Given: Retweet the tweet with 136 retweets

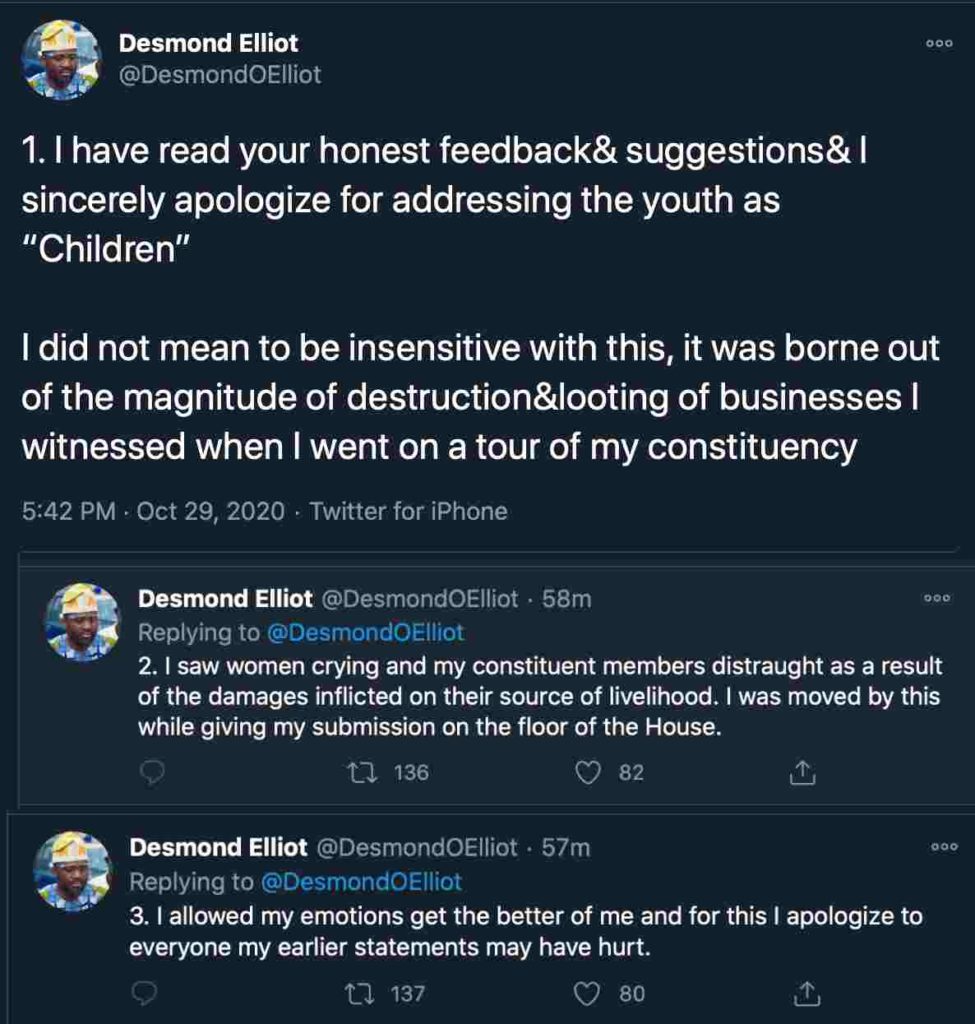Looking at the screenshot, I should click(x=357, y=772).
